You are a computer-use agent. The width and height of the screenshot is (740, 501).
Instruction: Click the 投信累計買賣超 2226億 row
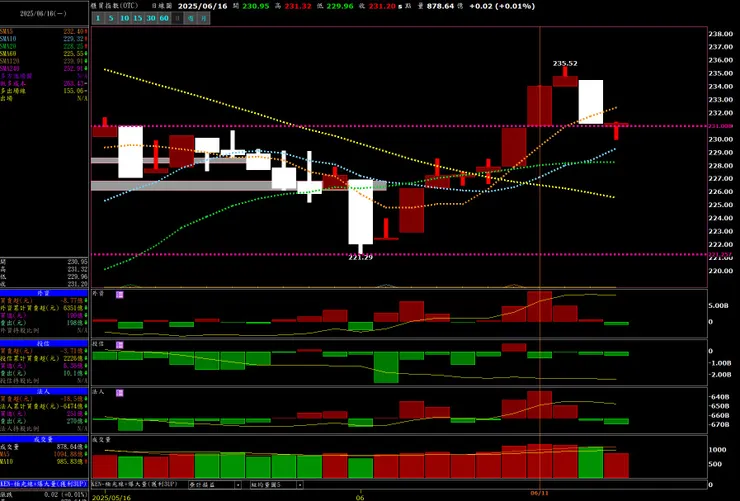pyautogui.click(x=44, y=358)
